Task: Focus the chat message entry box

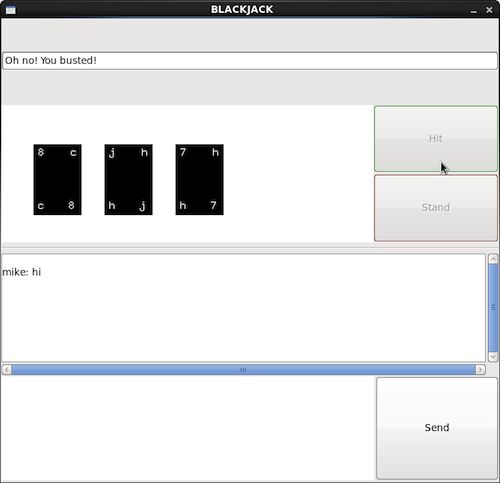Action: tap(188, 428)
